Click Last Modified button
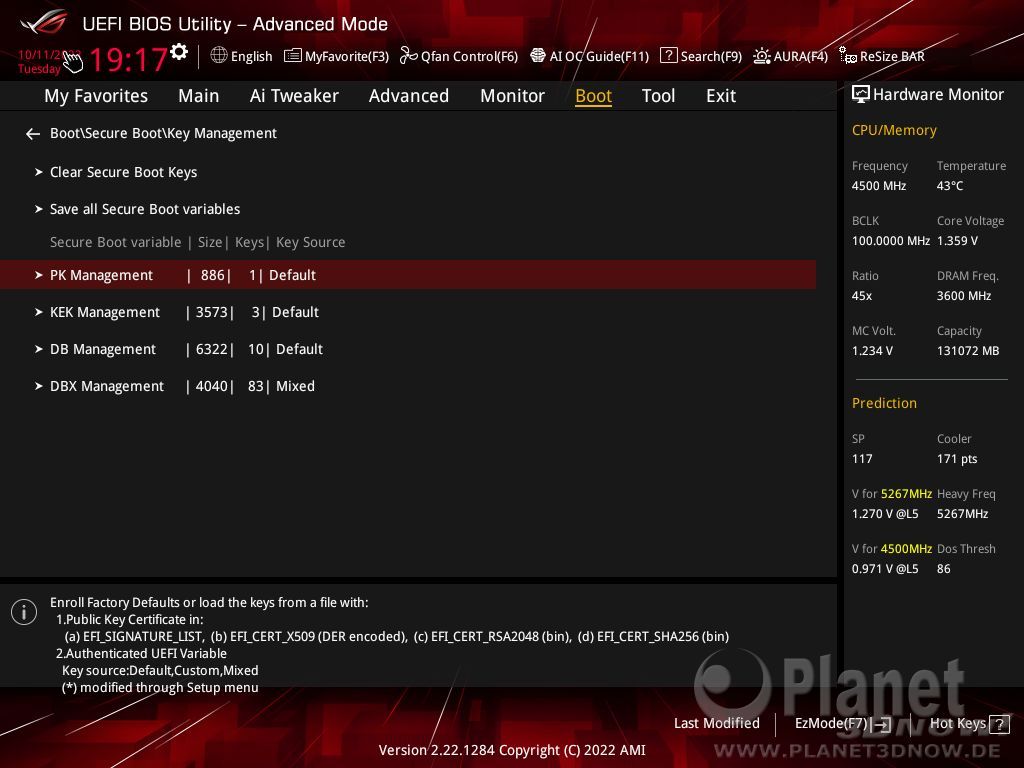Screen dimensions: 1024x768 tap(716, 724)
